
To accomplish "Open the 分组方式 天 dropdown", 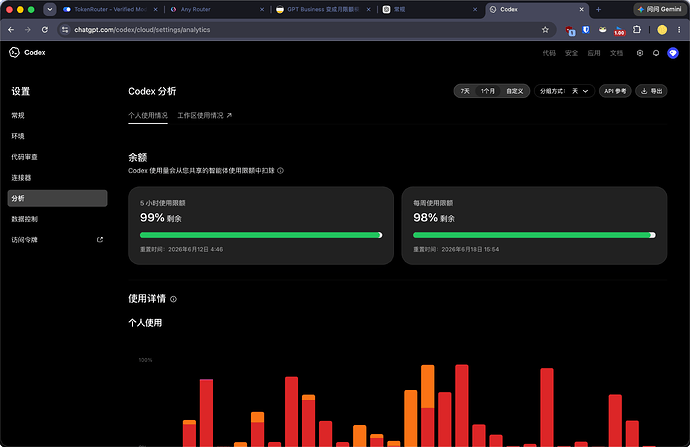I will pyautogui.click(x=564, y=91).
